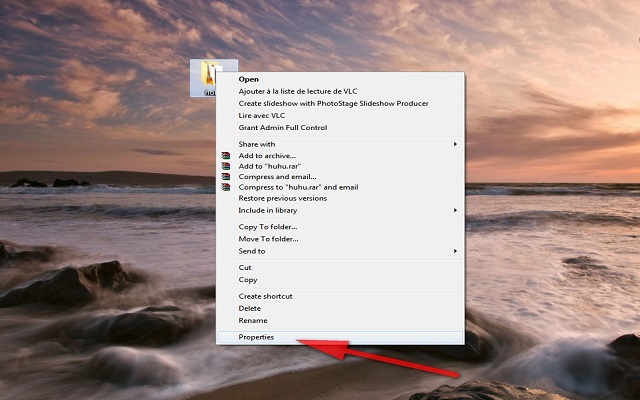The image size is (640, 400).
Task: Choose Open from the context menu
Action: pos(249,79)
